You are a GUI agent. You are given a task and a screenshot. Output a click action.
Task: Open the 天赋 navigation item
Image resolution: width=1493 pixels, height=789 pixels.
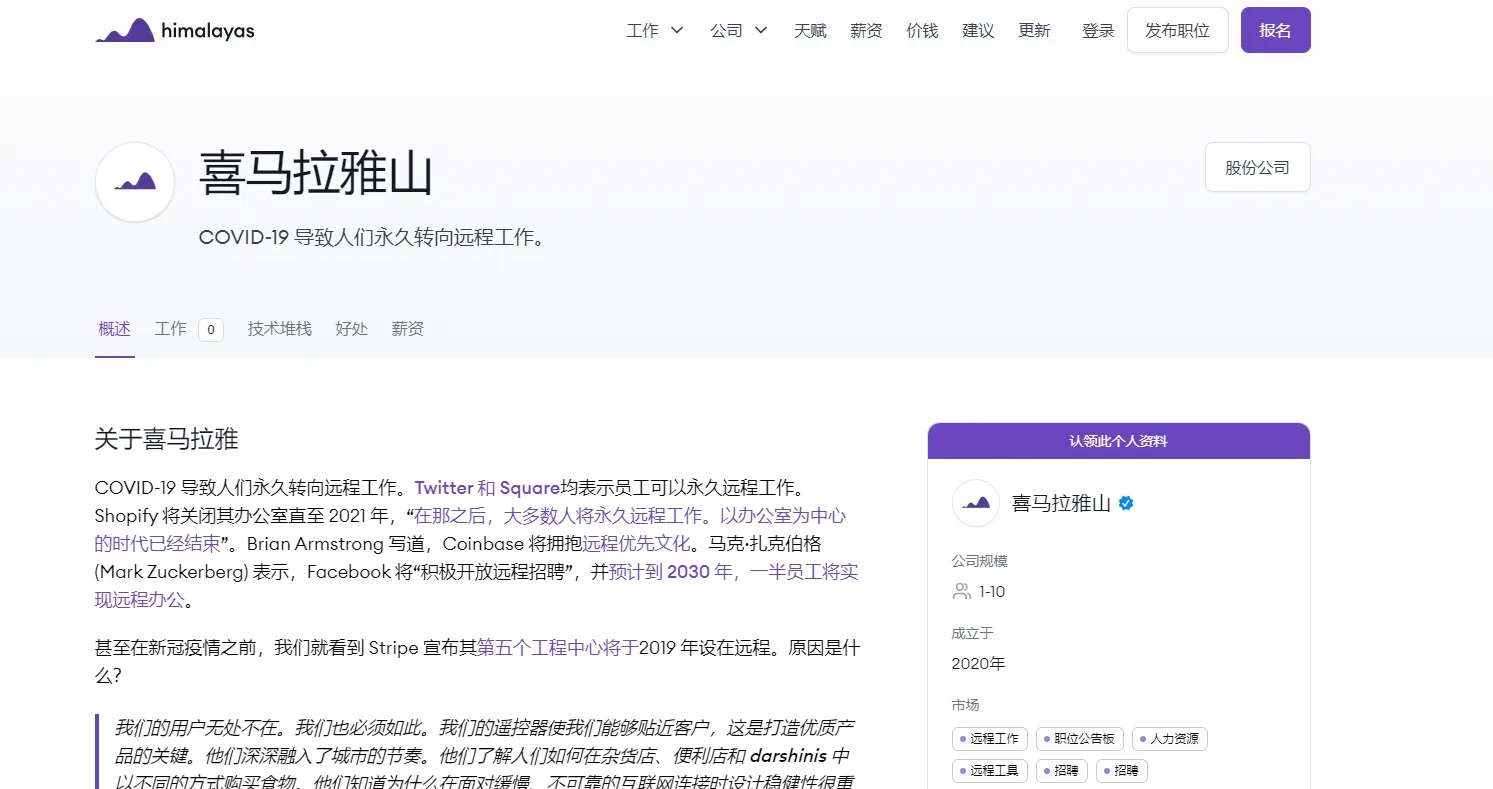(810, 31)
